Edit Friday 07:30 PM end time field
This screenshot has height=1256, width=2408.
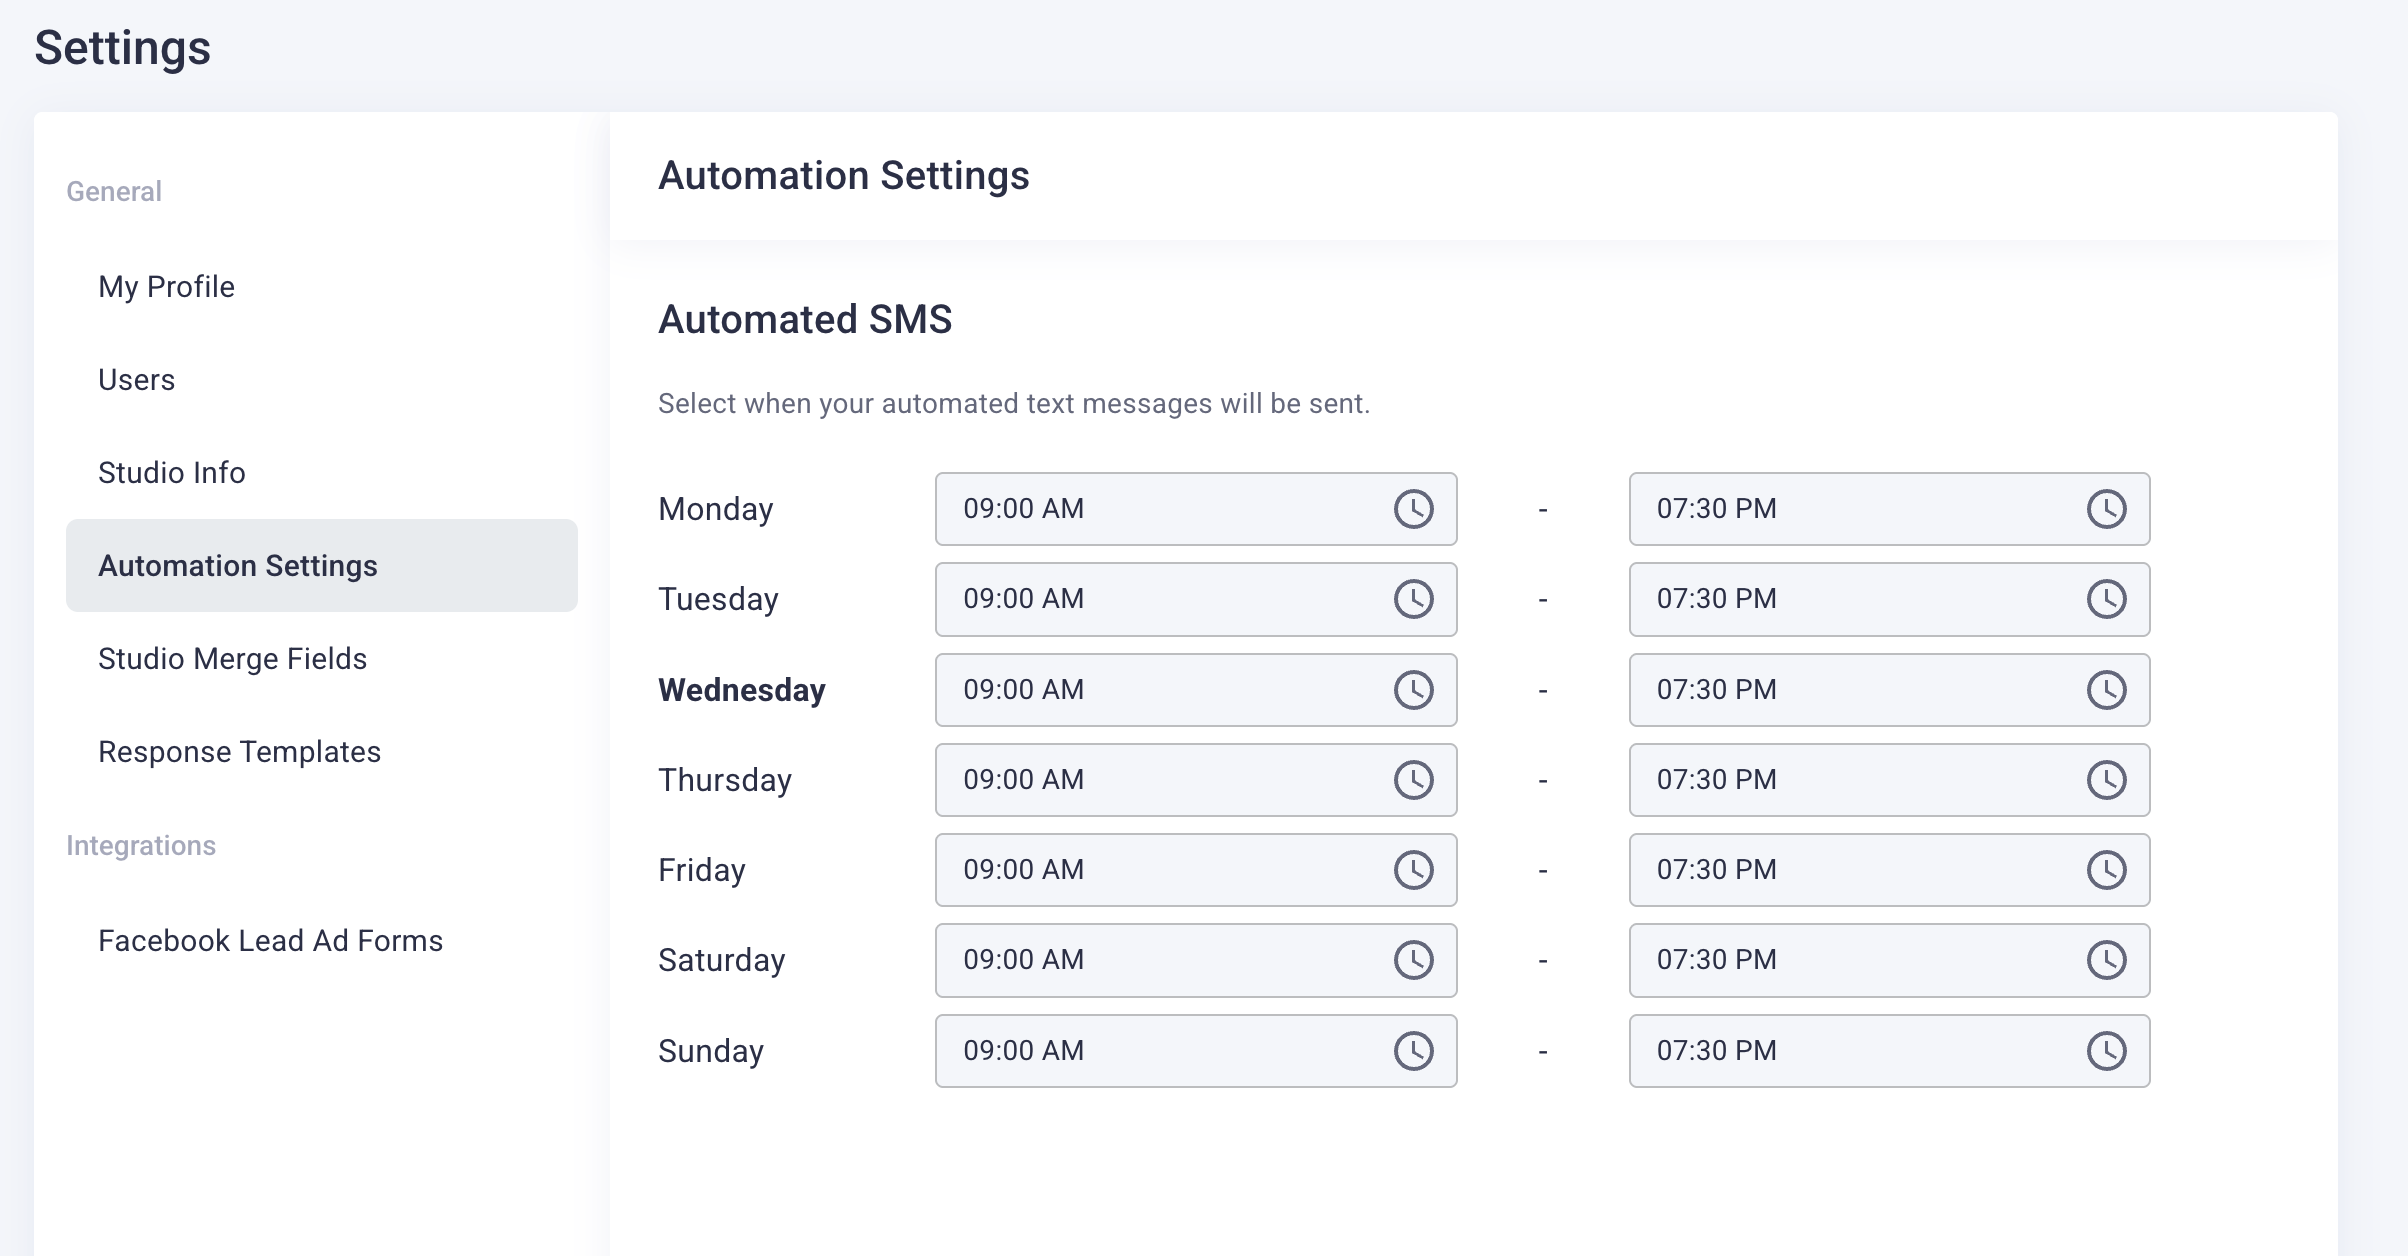coord(1840,870)
